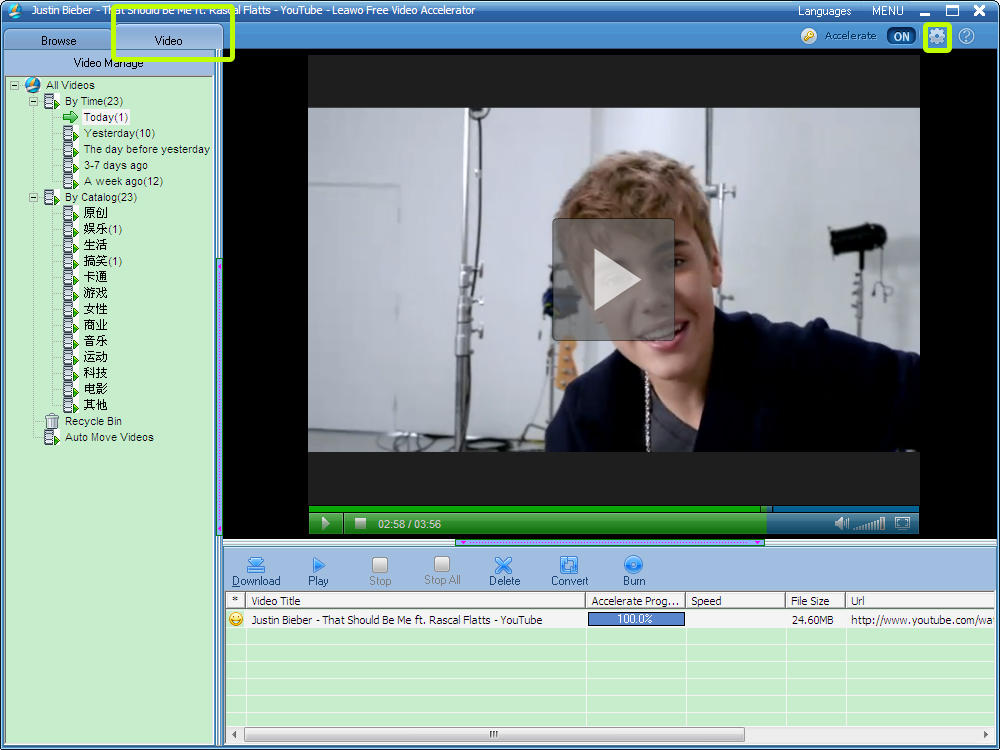Select Yesterday(10) in the tree

pyautogui.click(x=119, y=133)
